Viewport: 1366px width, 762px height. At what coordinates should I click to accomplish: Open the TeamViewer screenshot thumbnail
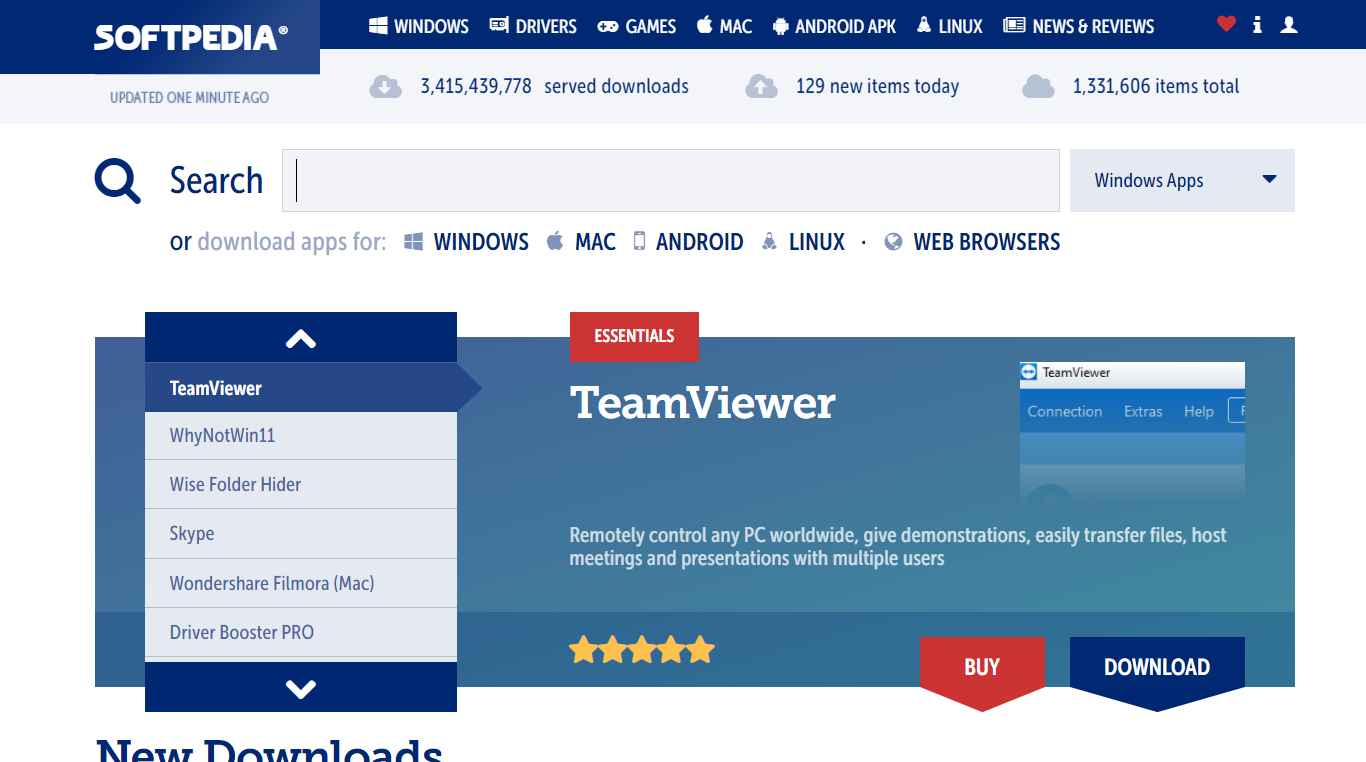click(x=1132, y=433)
